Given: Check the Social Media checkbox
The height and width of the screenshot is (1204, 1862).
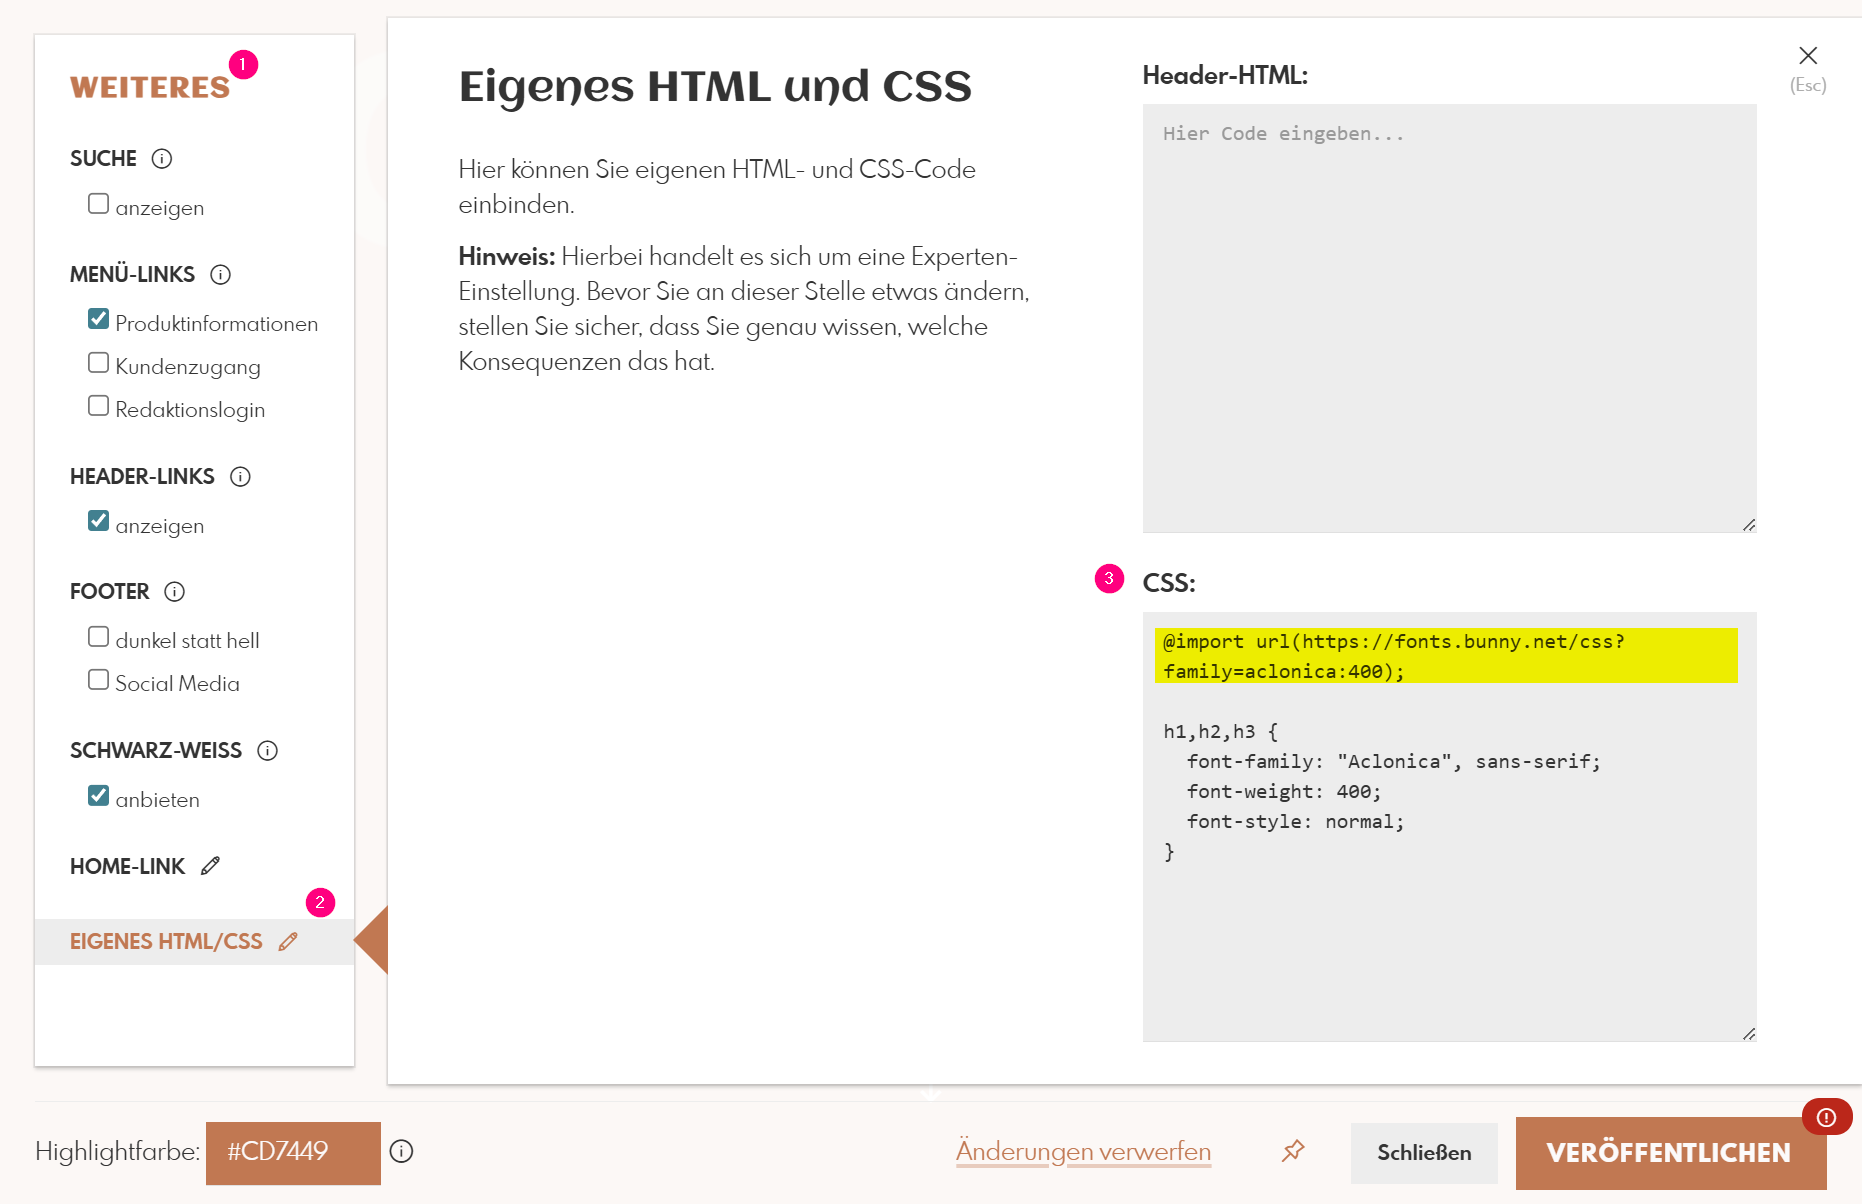Looking at the screenshot, I should click(98, 679).
